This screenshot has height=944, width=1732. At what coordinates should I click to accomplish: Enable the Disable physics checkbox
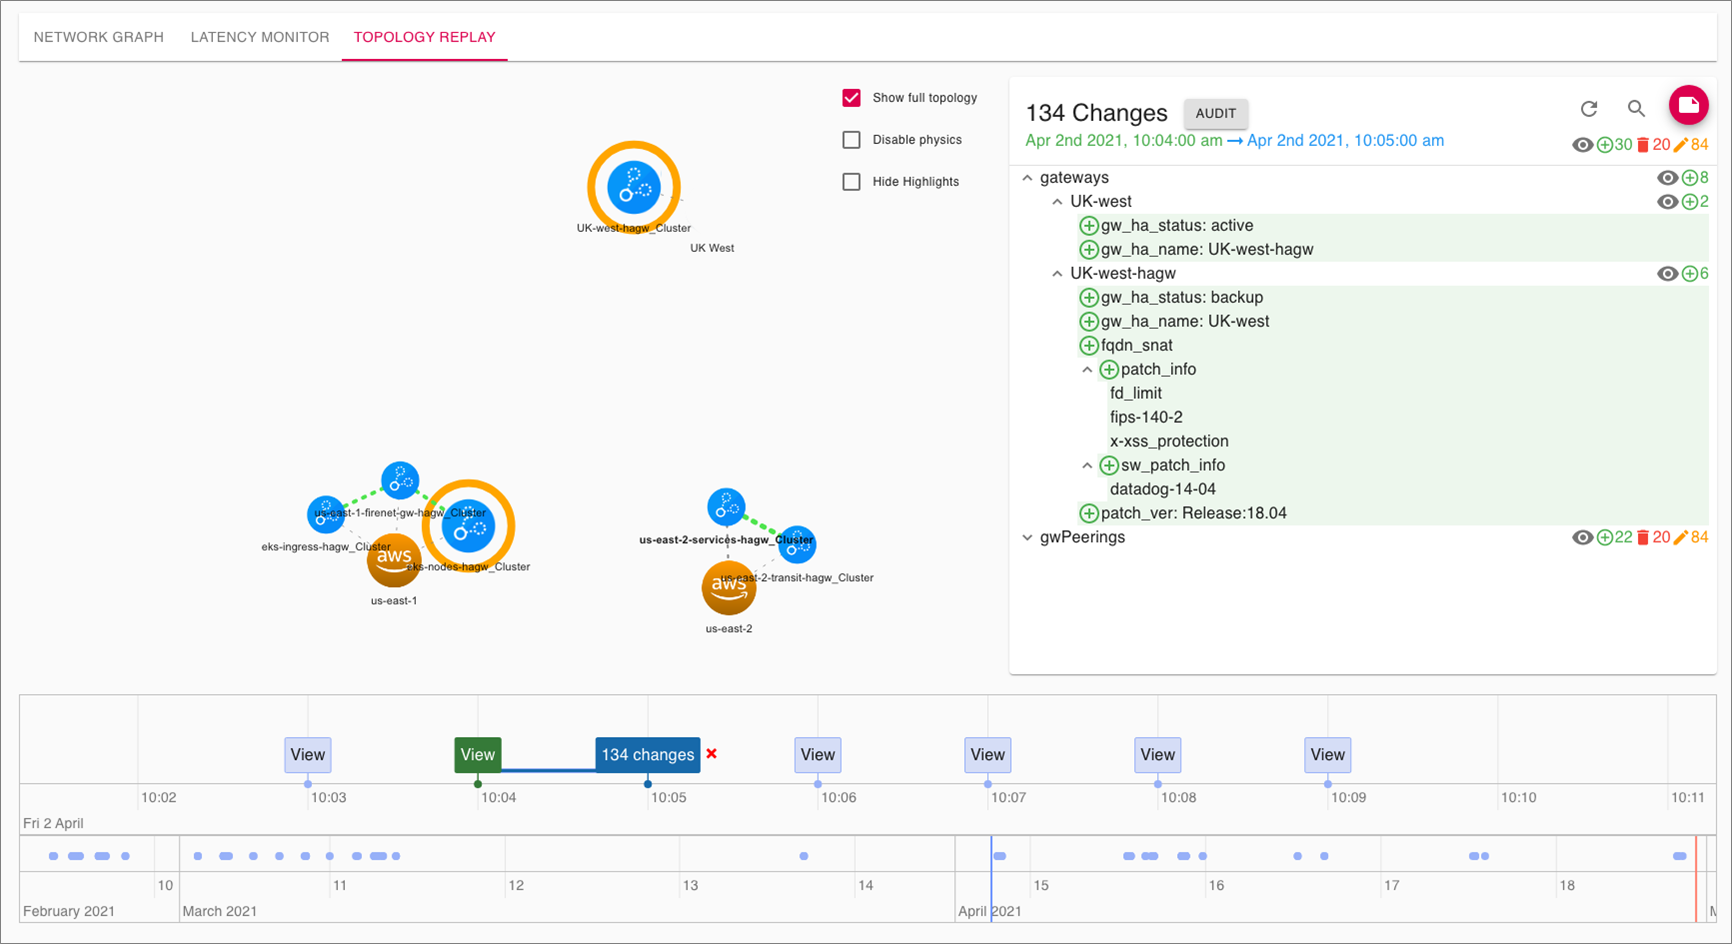coord(851,140)
